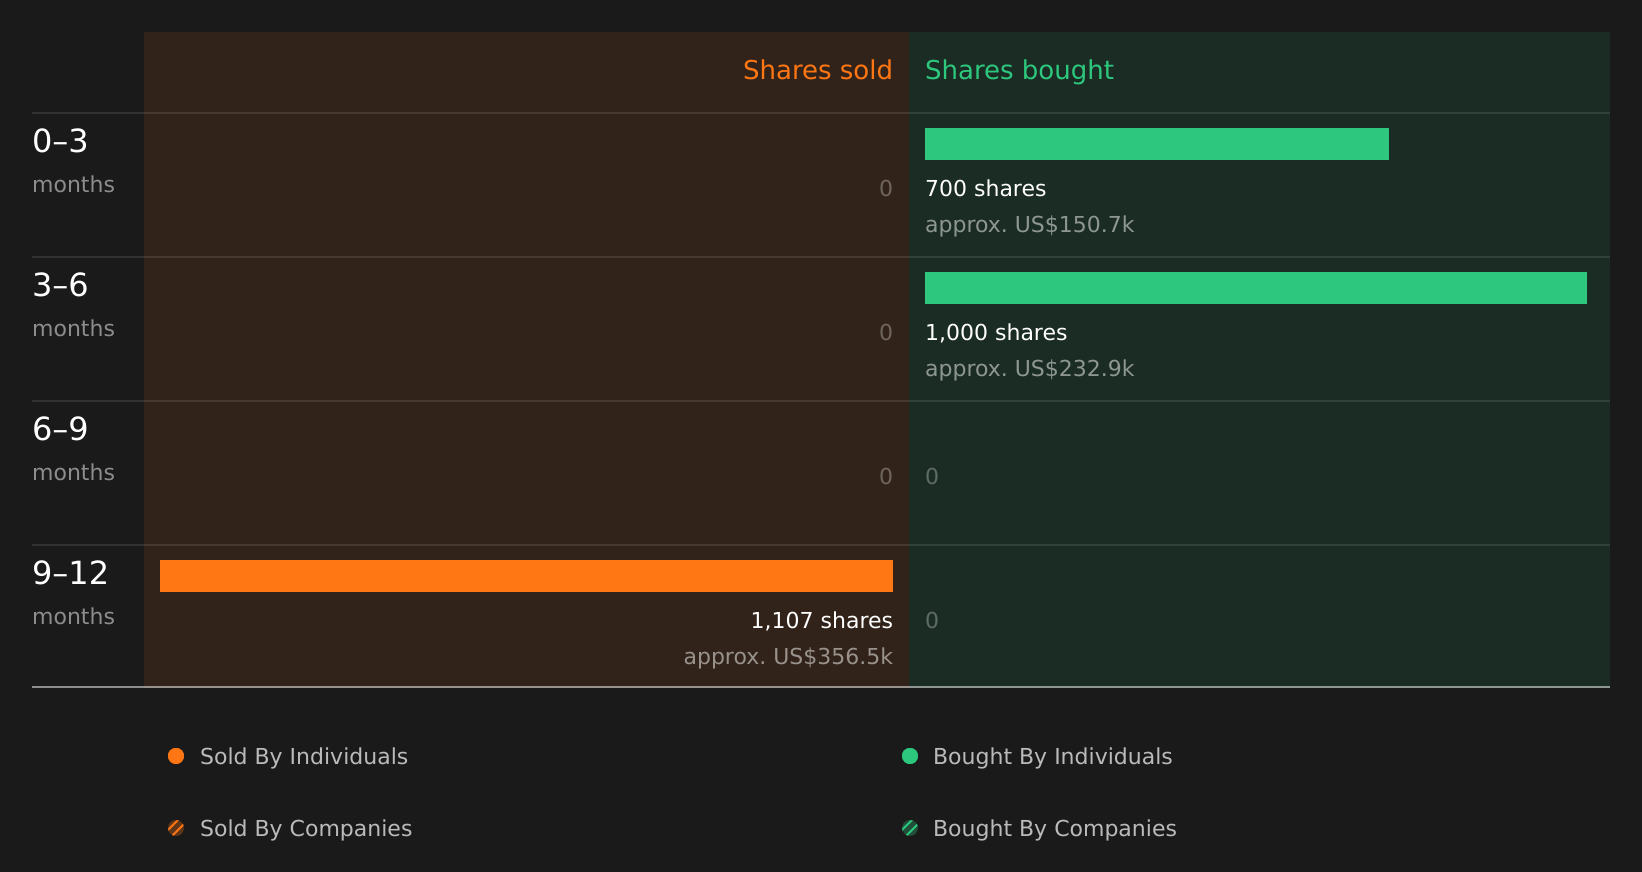Viewport: 1642px width, 872px height.
Task: Click the 'approx. US$356.5k' text
Action: point(788,657)
